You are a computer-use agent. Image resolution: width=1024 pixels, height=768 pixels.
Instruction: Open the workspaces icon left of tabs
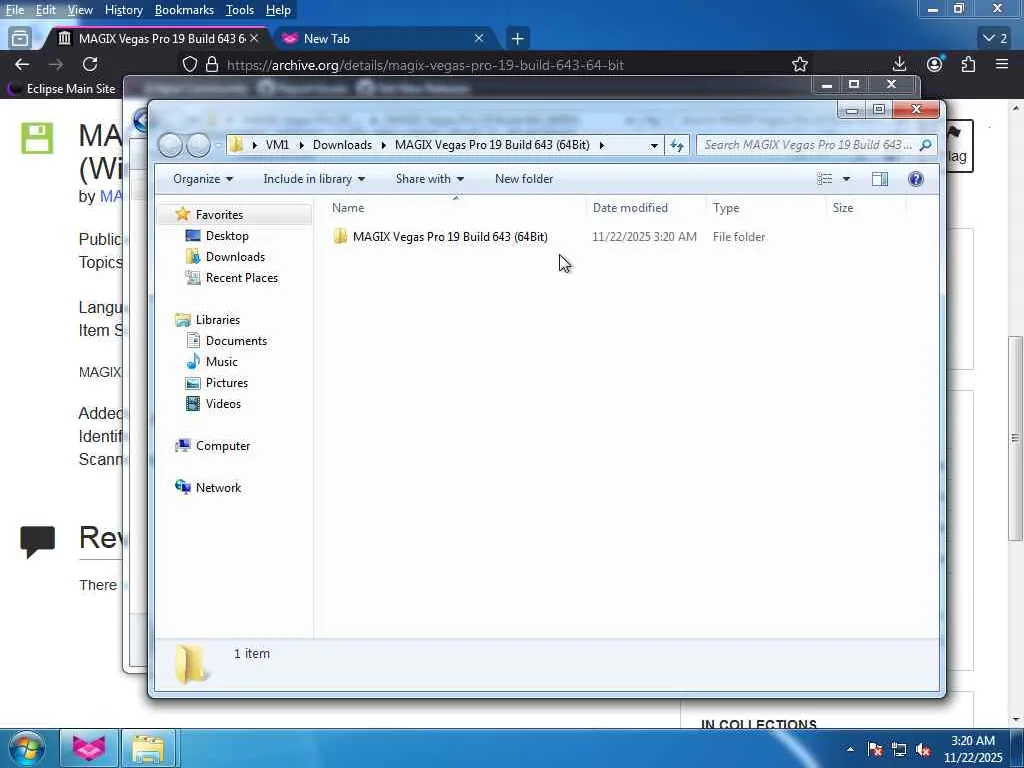(20, 39)
